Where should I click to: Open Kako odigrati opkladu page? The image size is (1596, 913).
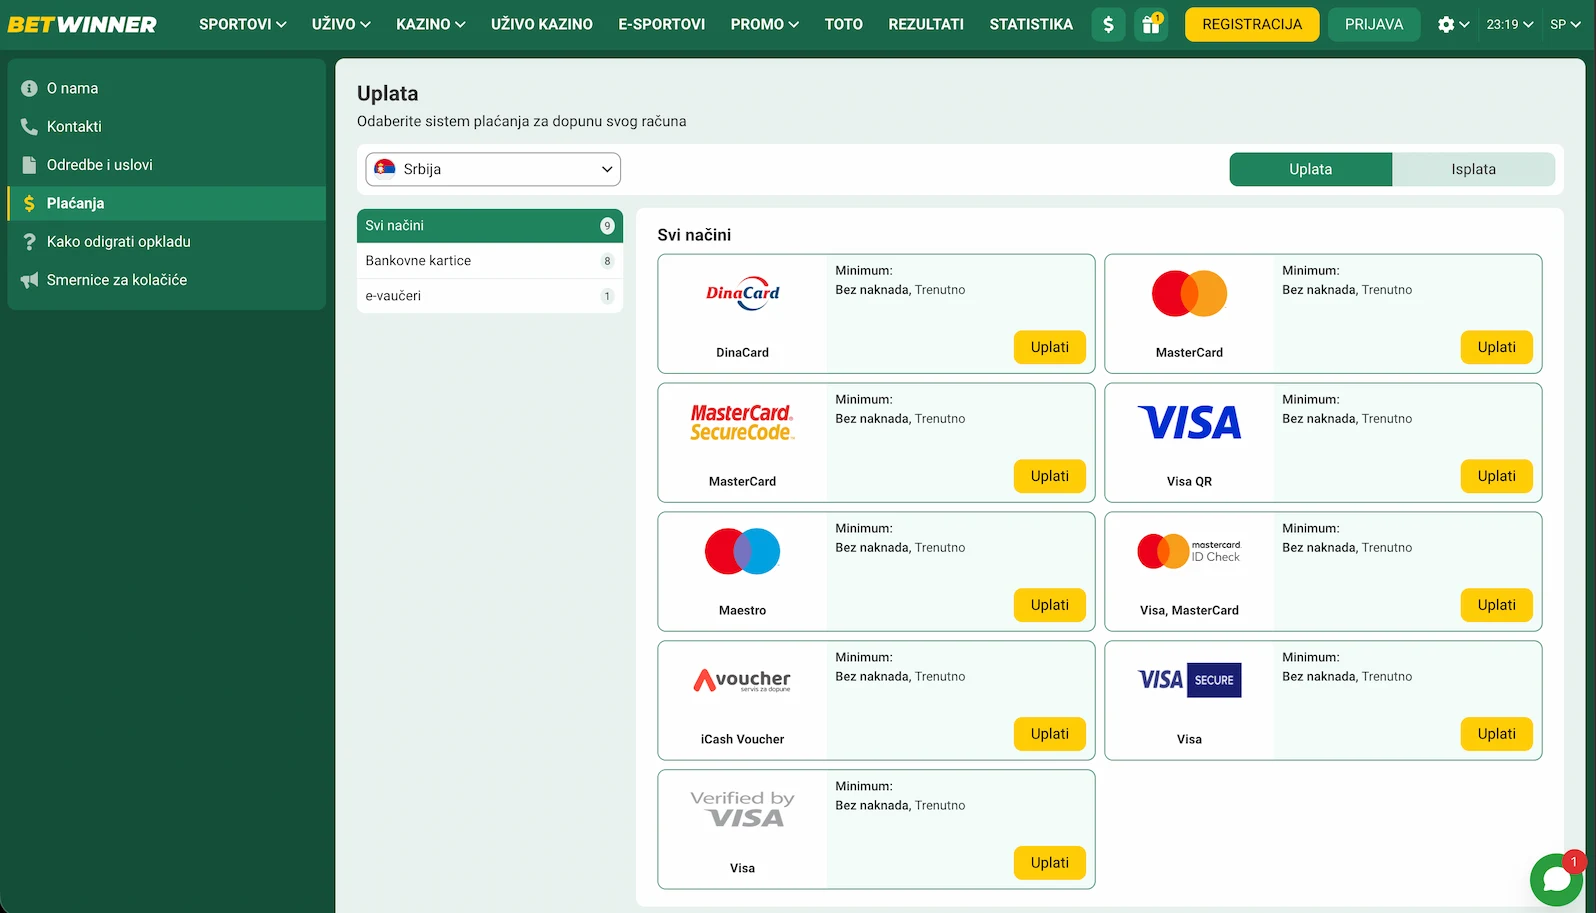[166, 242]
